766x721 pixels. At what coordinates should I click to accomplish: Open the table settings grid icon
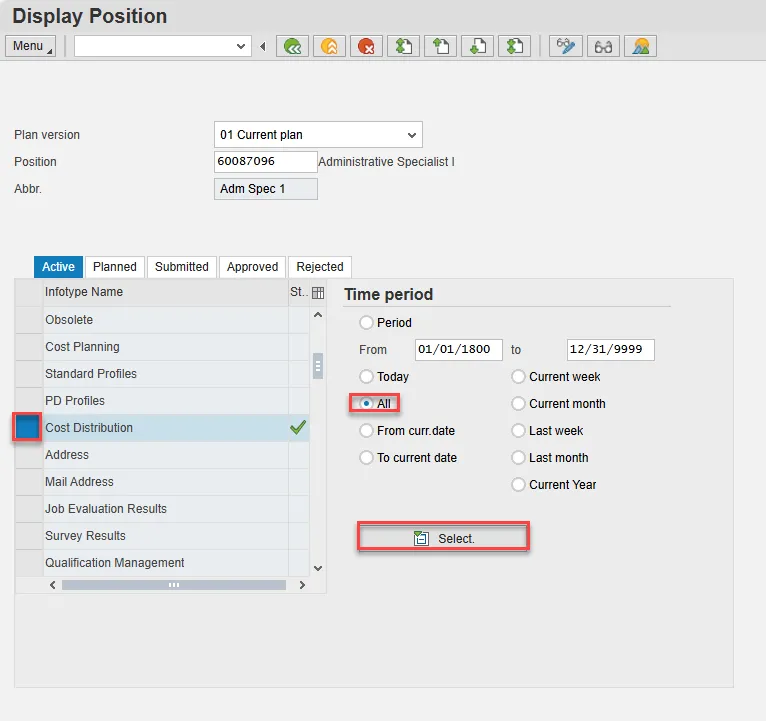318,293
